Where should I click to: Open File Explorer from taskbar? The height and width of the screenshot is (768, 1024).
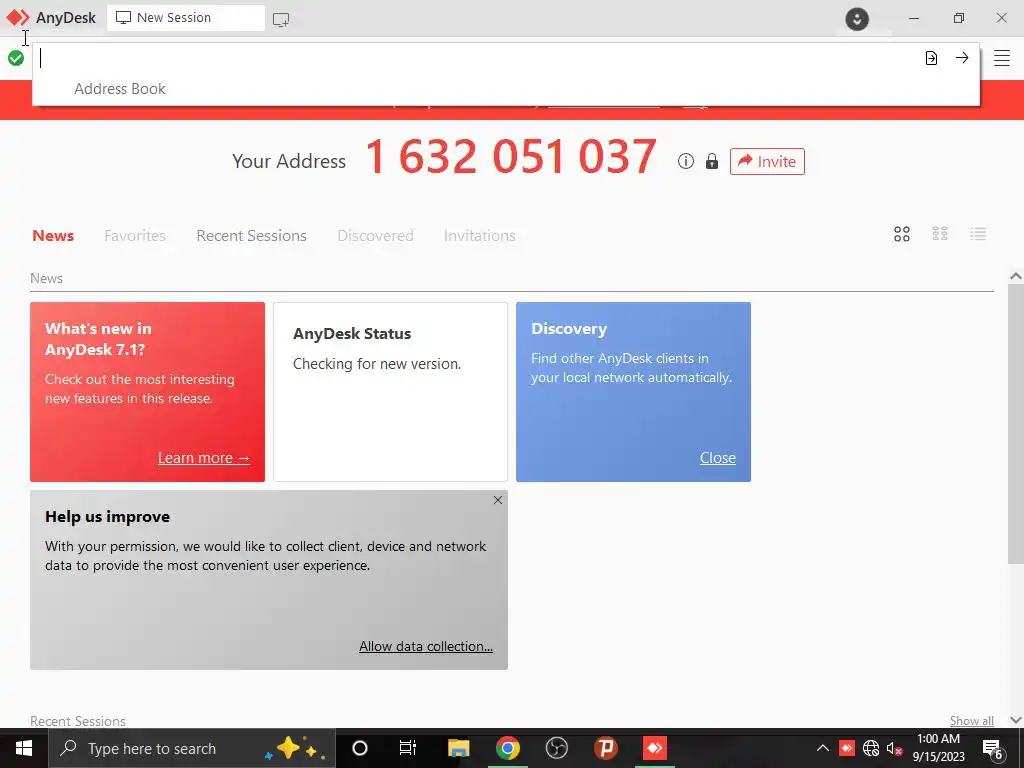point(458,748)
